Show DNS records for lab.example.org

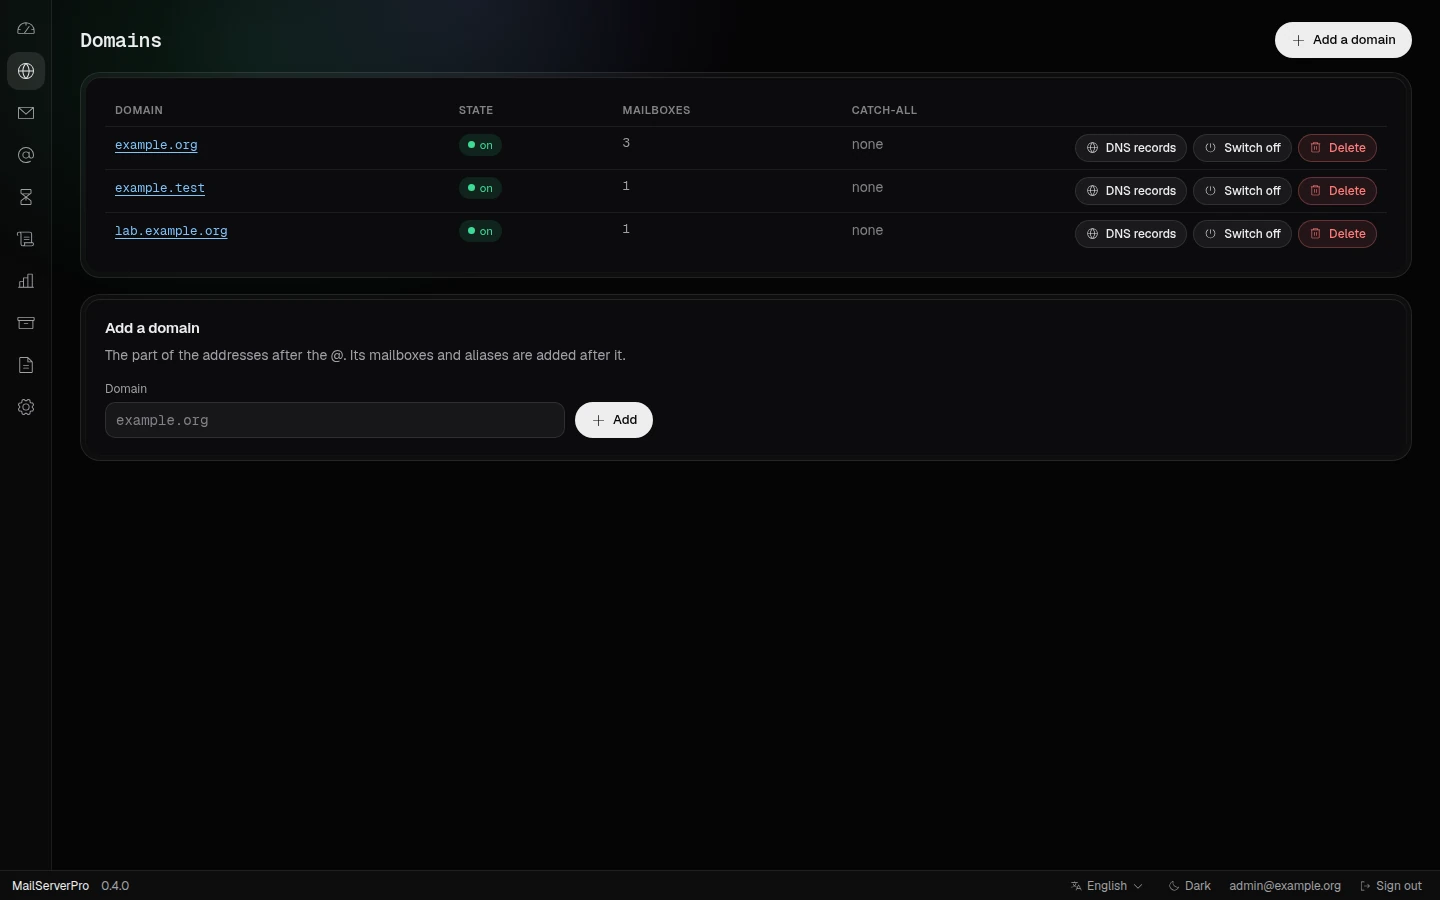click(x=1131, y=234)
